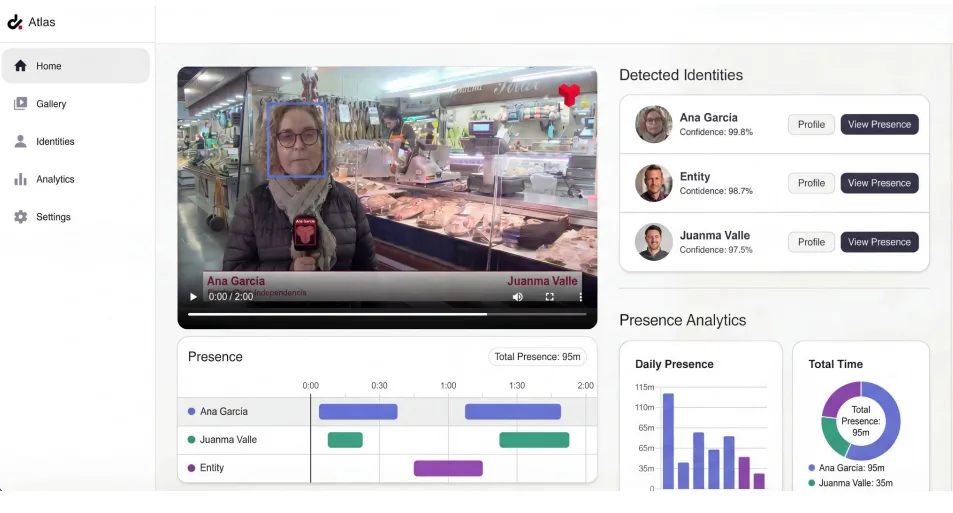Open Profile for Entity

click(811, 183)
